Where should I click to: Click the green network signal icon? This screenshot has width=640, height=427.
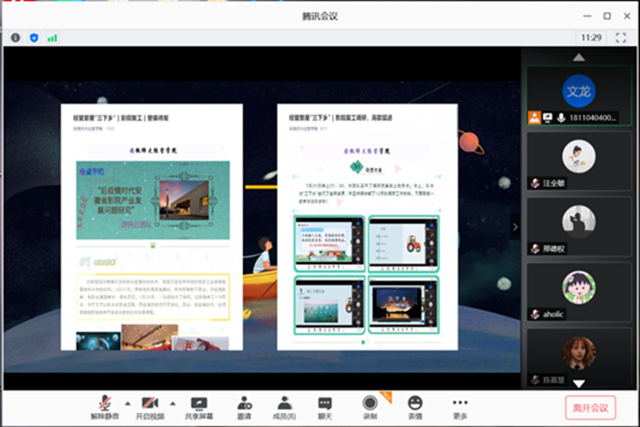(52, 37)
